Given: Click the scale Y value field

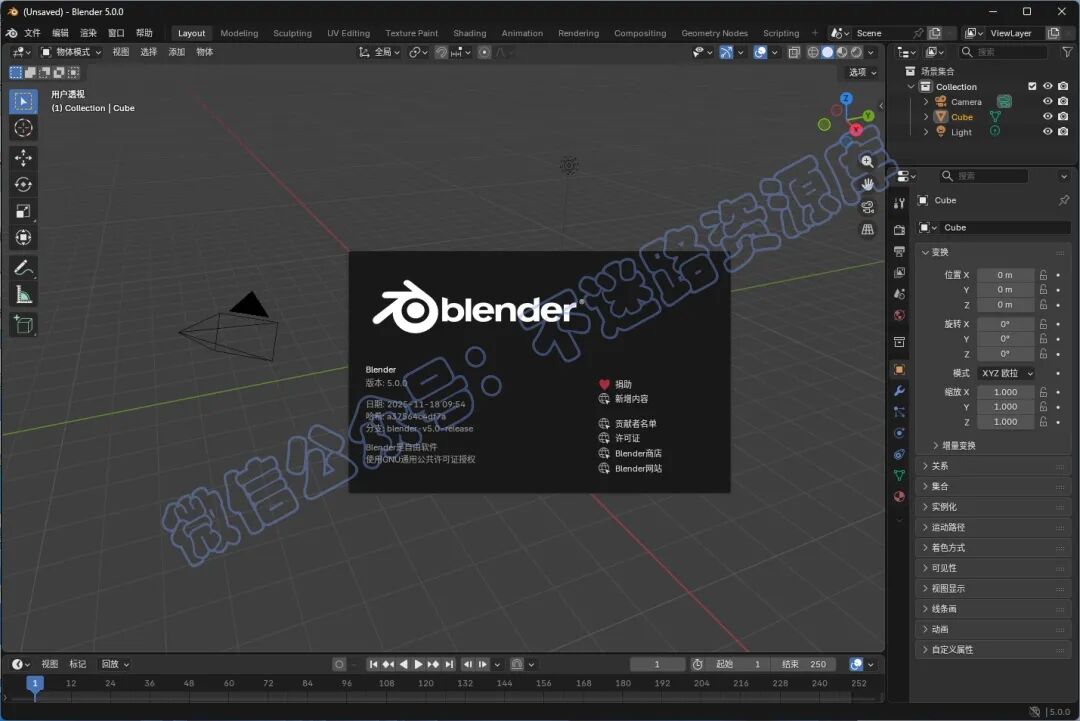Looking at the screenshot, I should [1006, 407].
